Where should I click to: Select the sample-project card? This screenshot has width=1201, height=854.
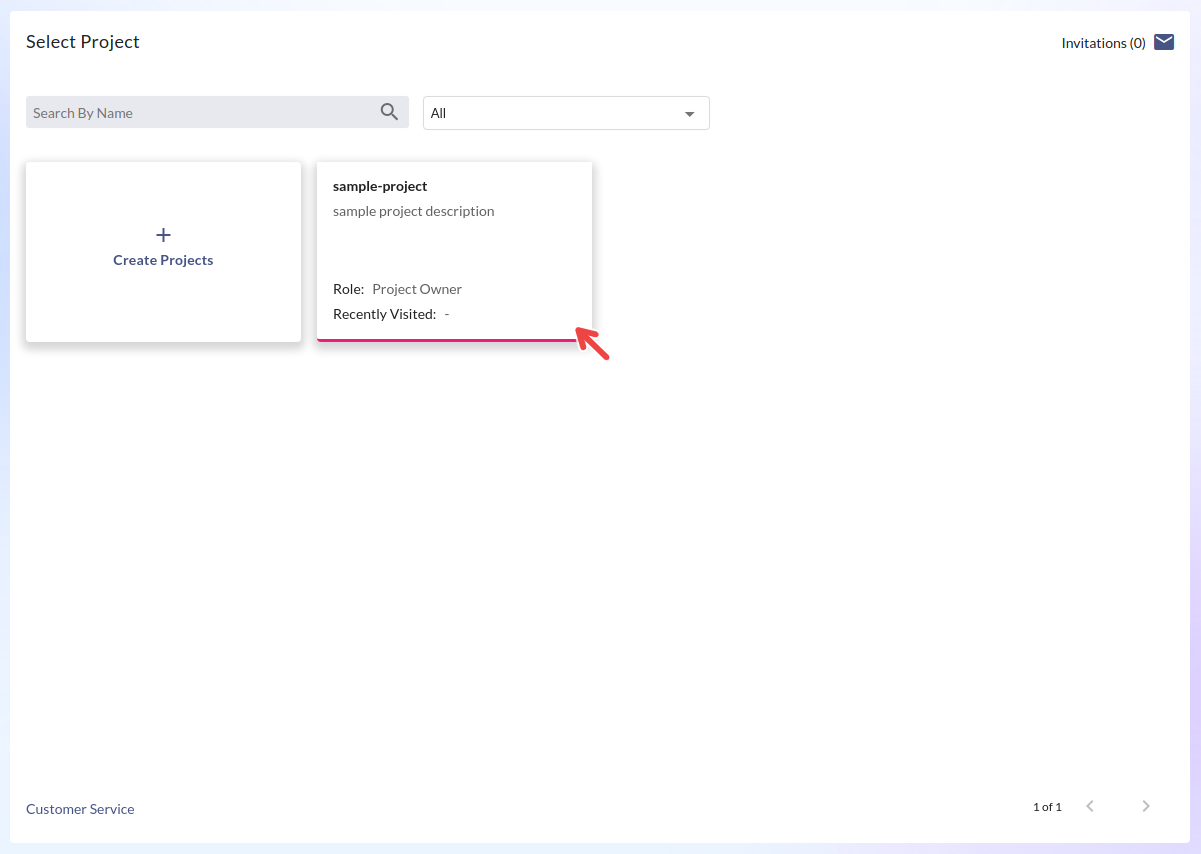coord(454,250)
